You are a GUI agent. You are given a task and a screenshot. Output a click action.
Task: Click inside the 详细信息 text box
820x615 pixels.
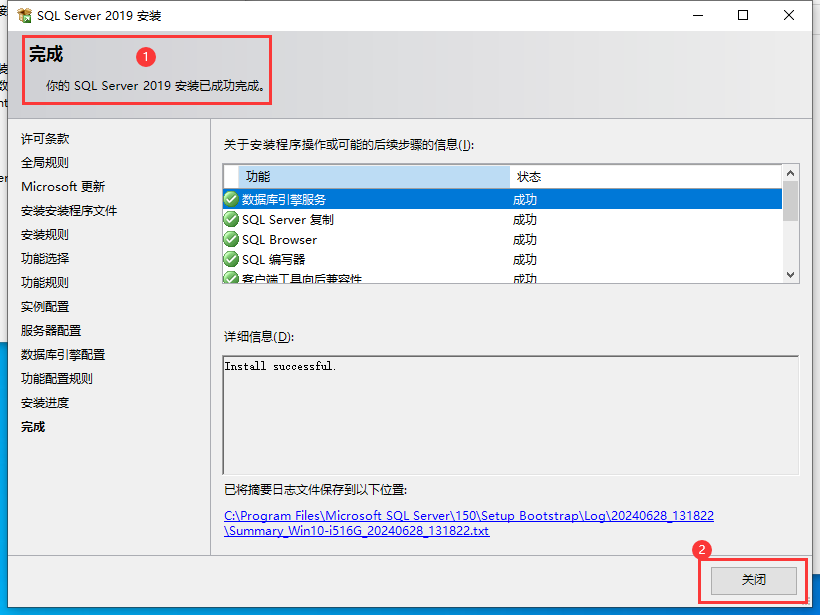pos(511,415)
